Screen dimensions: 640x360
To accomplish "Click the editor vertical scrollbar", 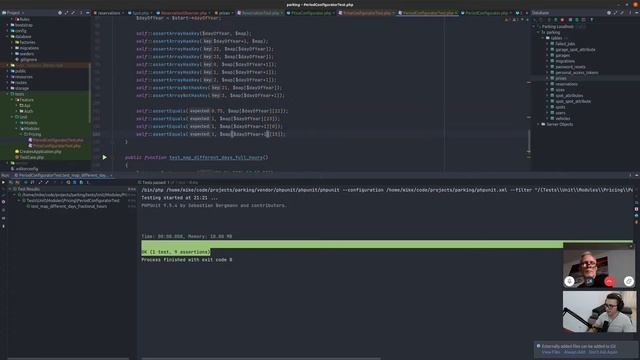I will click(x=529, y=140).
